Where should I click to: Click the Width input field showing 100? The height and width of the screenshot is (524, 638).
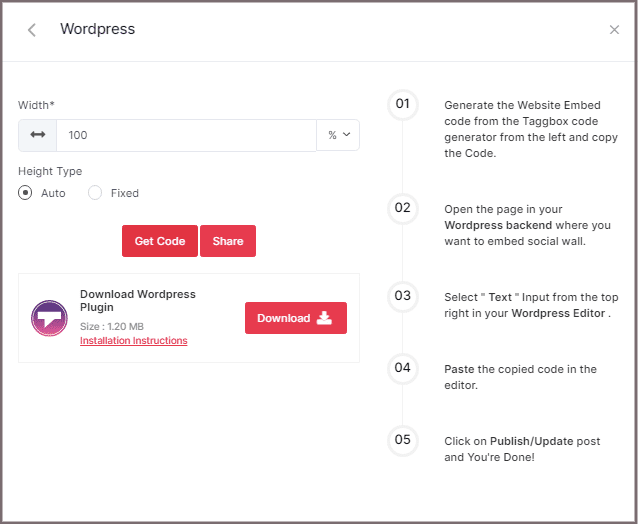click(185, 135)
